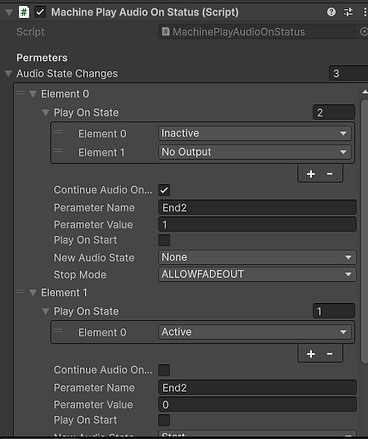
Task: Click the MachinePlayAudioOnStatus script reference field
Action: (x=258, y=32)
